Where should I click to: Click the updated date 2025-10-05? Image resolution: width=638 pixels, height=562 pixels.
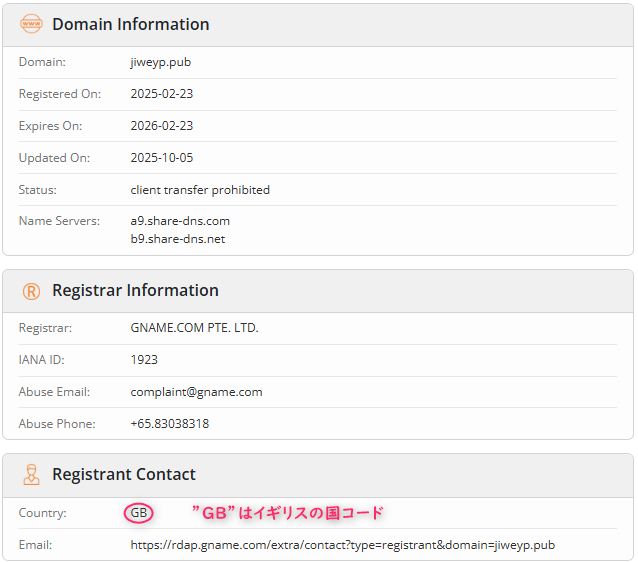click(162, 158)
